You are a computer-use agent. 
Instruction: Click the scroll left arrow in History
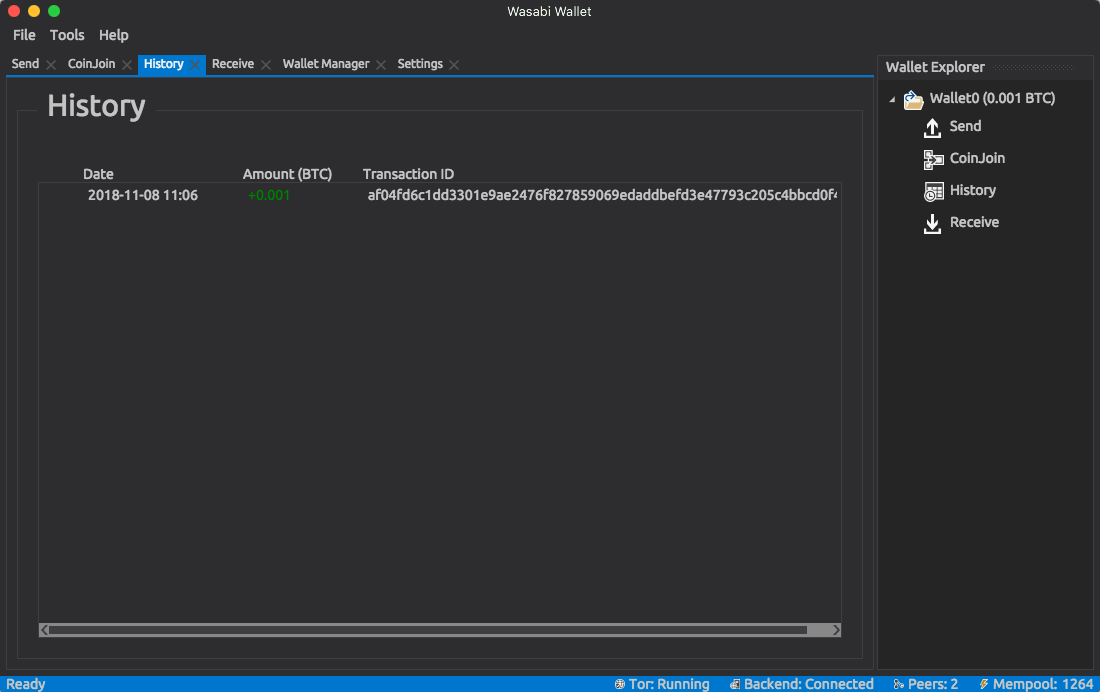coord(44,630)
